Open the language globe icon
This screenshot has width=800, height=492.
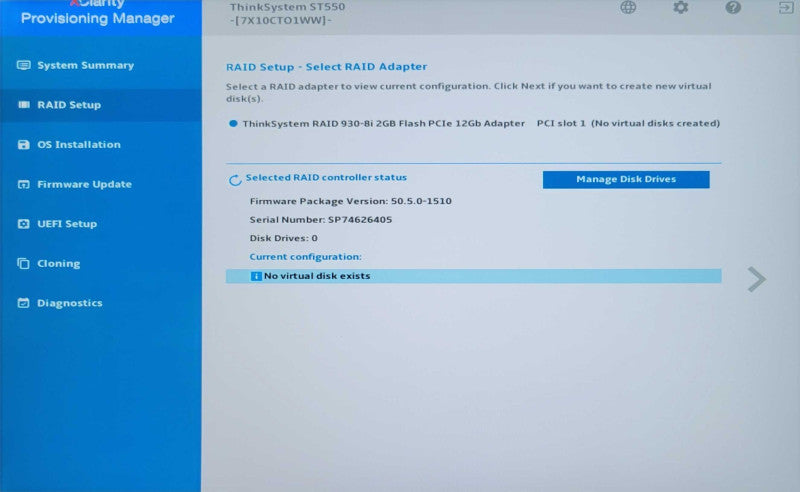click(628, 7)
